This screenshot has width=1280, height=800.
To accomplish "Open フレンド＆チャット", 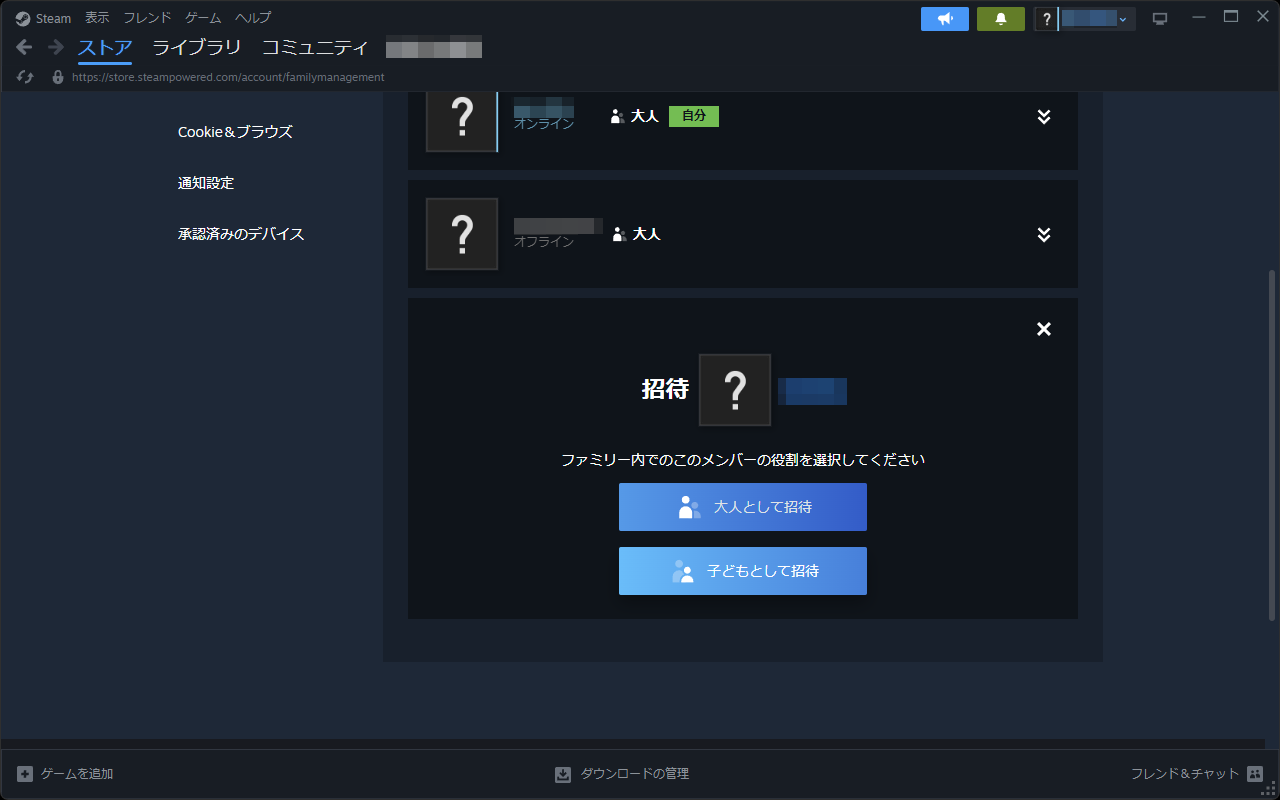I will point(1197,774).
